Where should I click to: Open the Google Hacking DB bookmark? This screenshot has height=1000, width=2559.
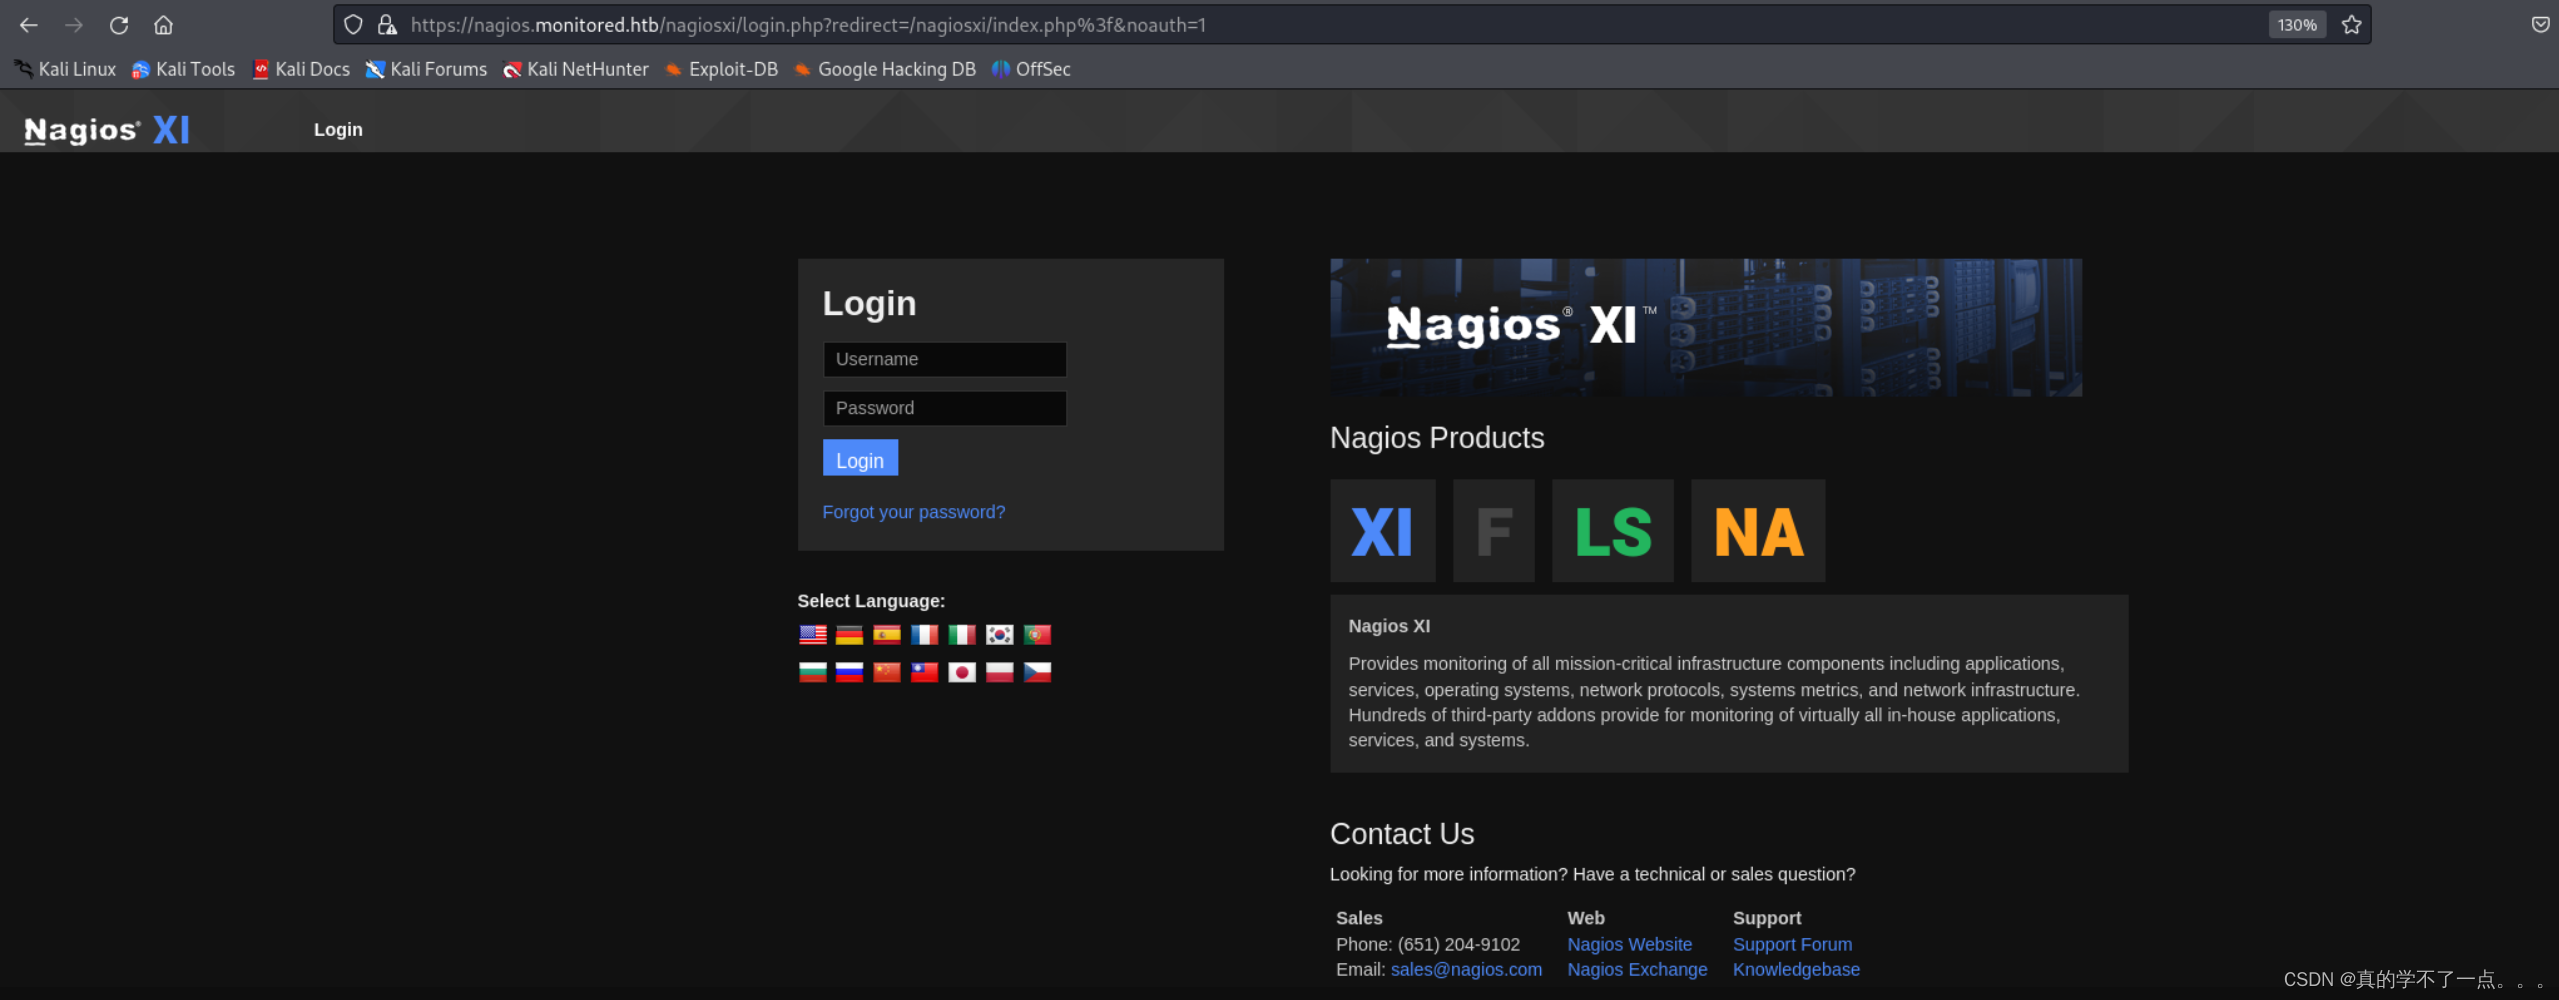point(884,69)
